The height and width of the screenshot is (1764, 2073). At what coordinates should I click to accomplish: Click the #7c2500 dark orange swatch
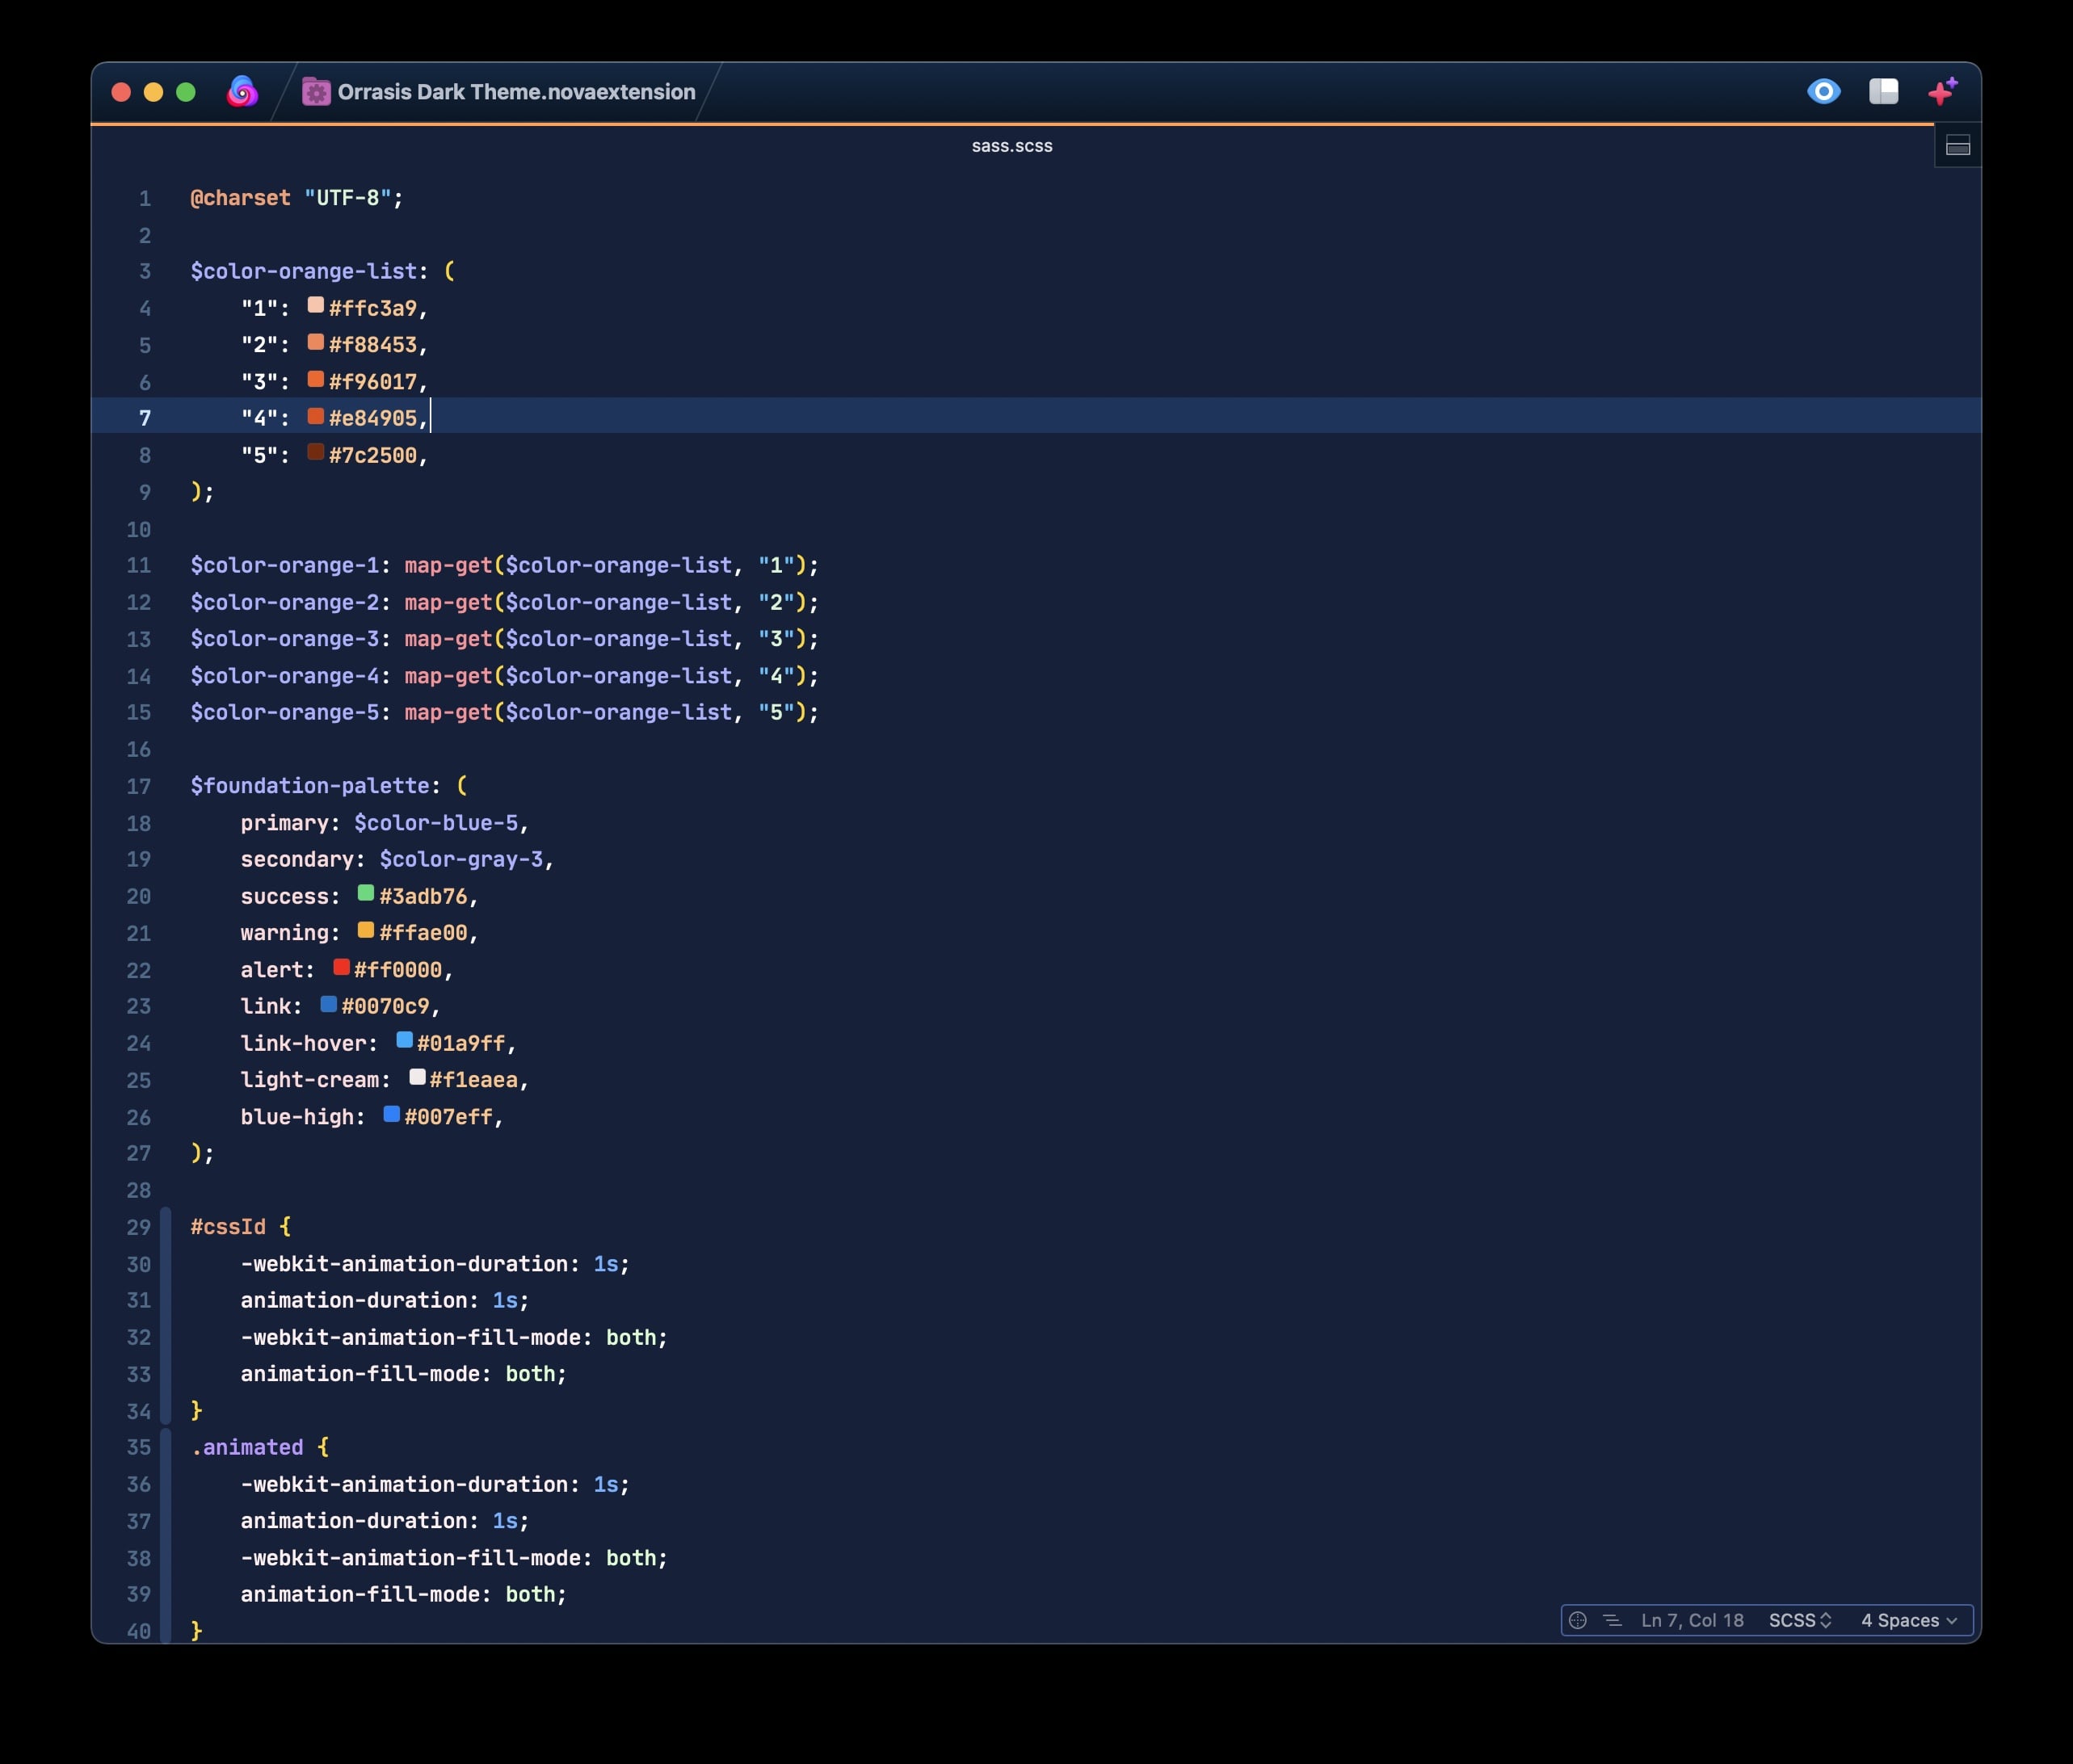click(x=315, y=452)
